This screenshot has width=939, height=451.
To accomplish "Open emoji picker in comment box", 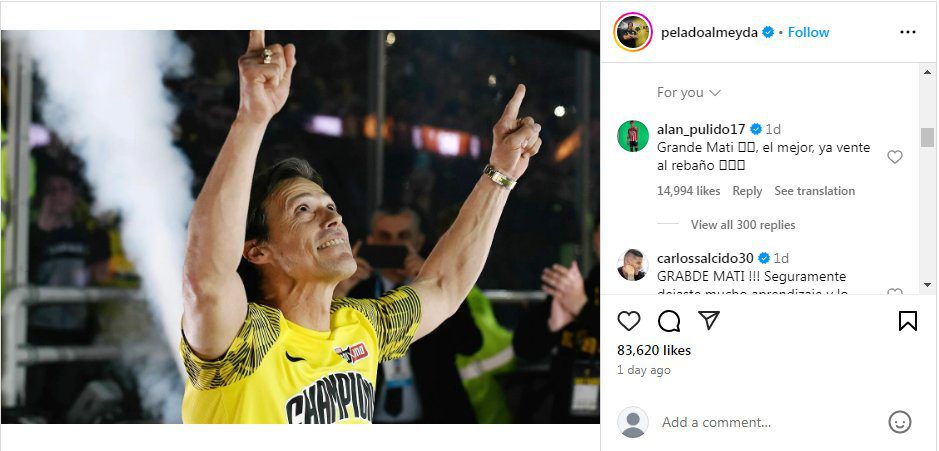I will (900, 422).
